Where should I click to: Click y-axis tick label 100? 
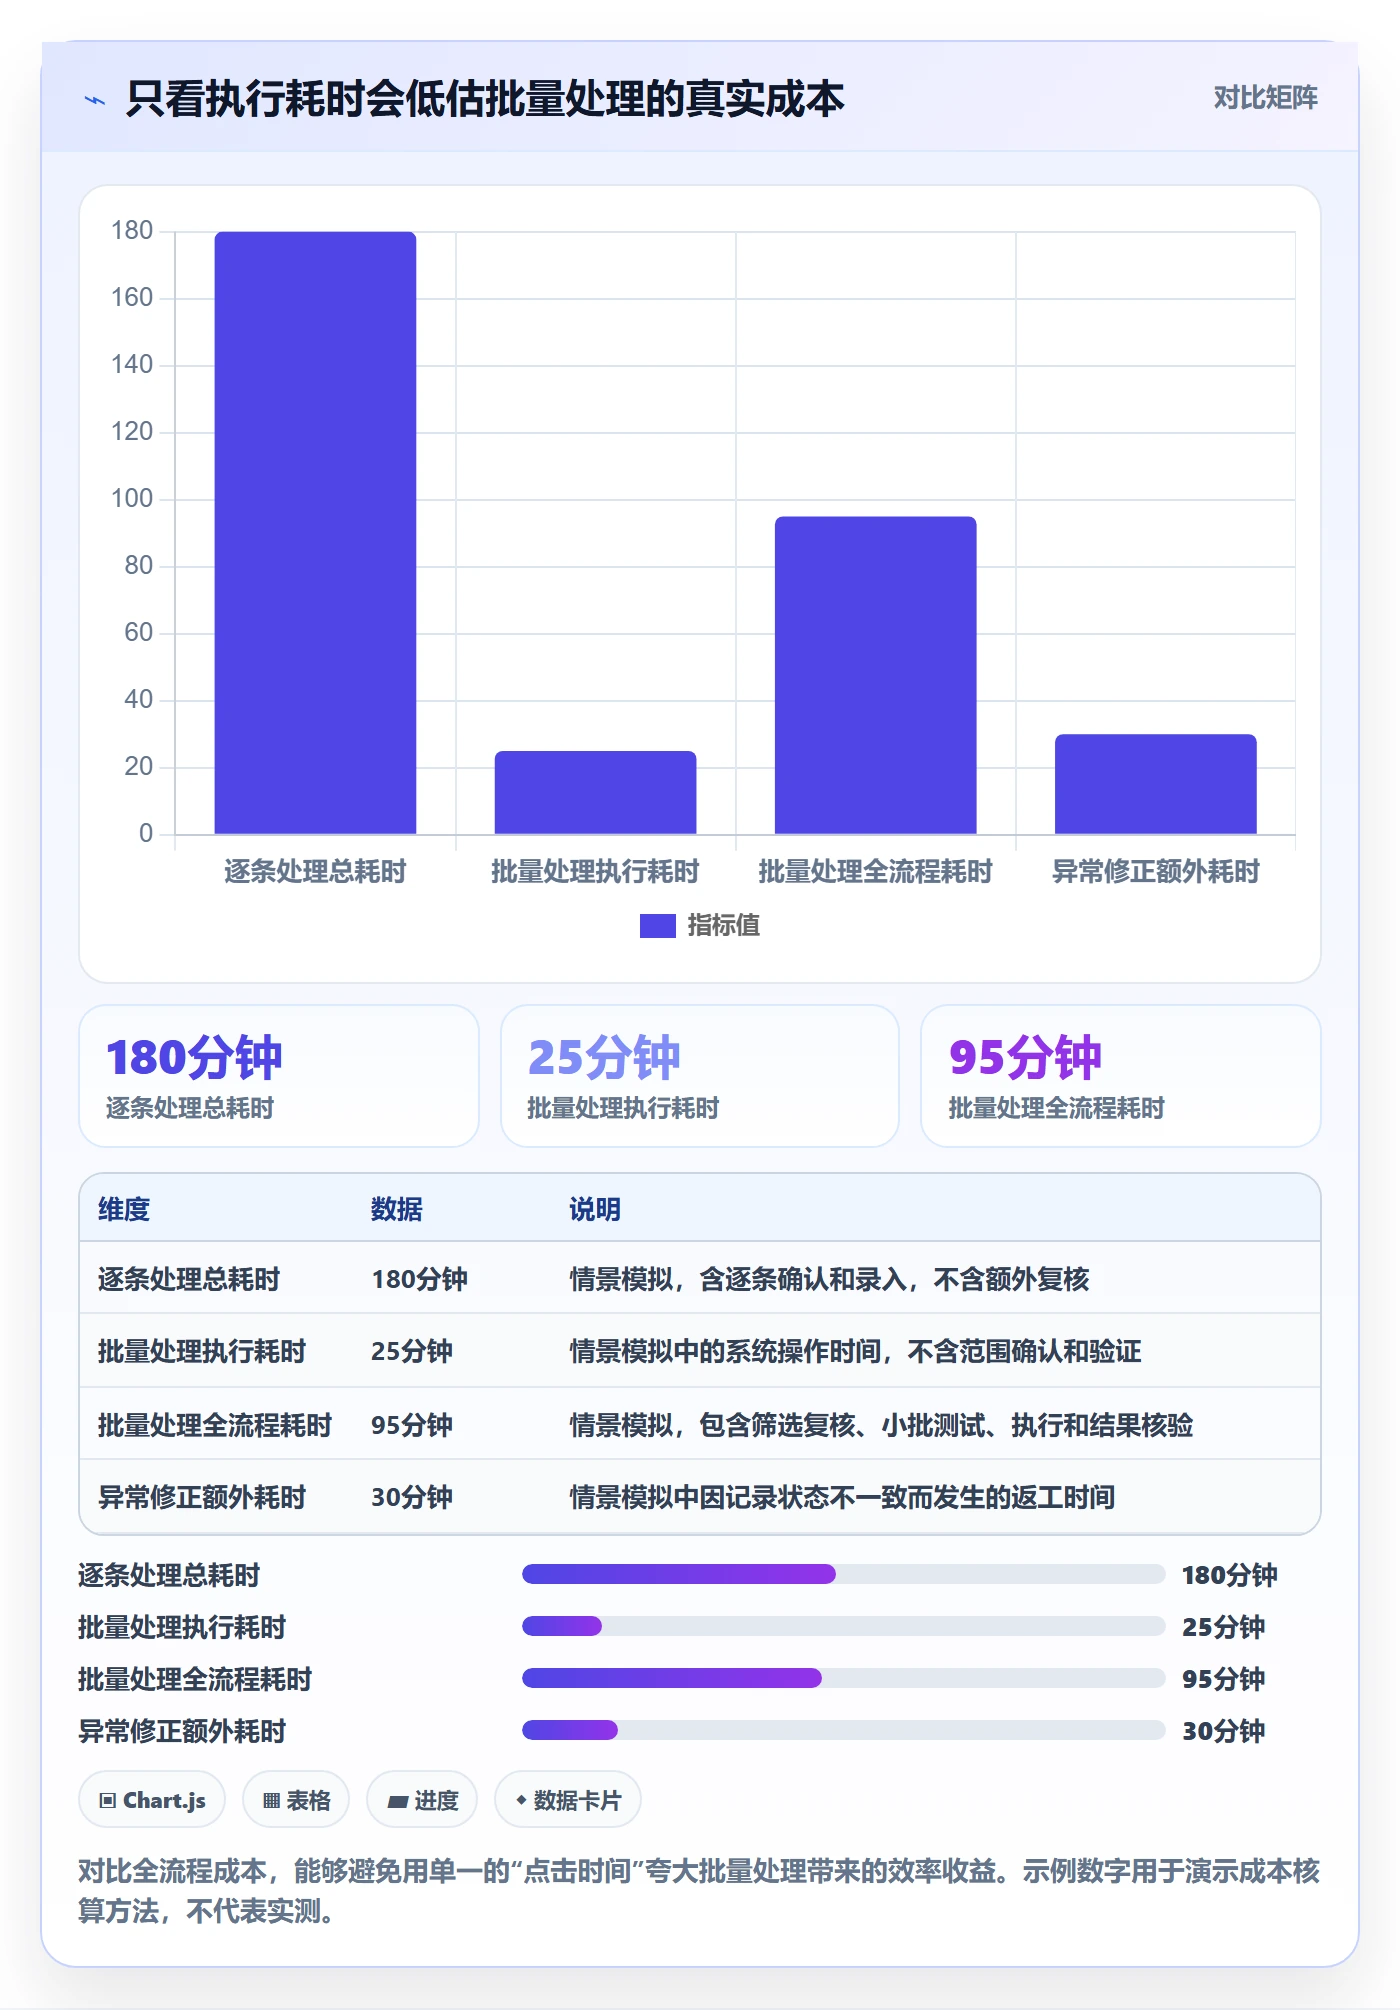[x=132, y=498]
